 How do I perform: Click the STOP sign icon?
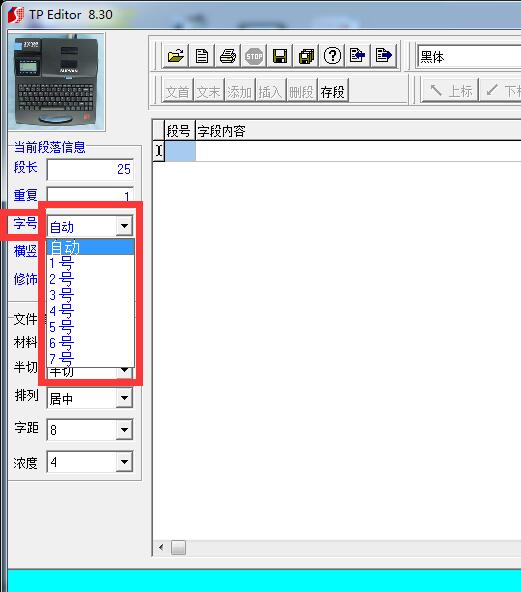(254, 56)
